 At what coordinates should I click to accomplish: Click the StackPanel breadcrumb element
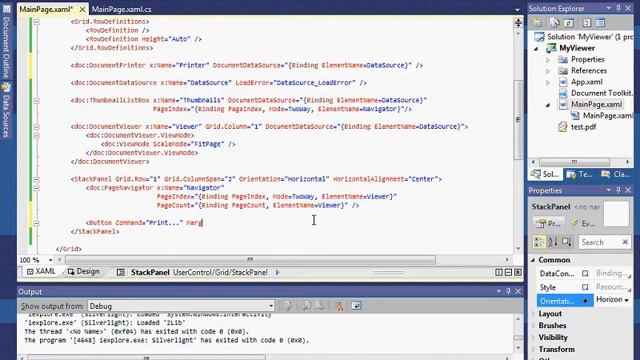click(x=150, y=272)
